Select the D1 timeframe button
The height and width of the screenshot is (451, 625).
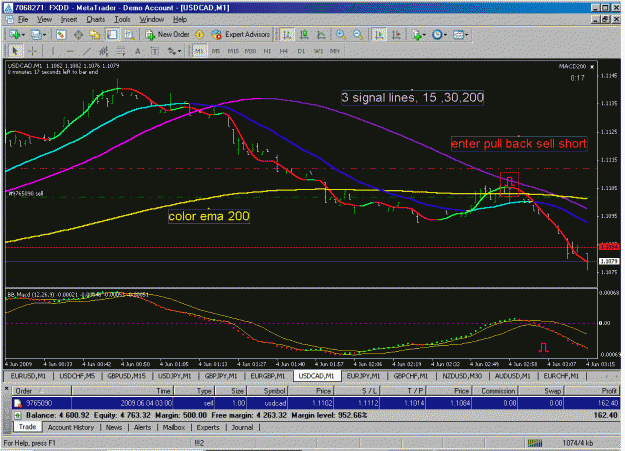click(301, 51)
